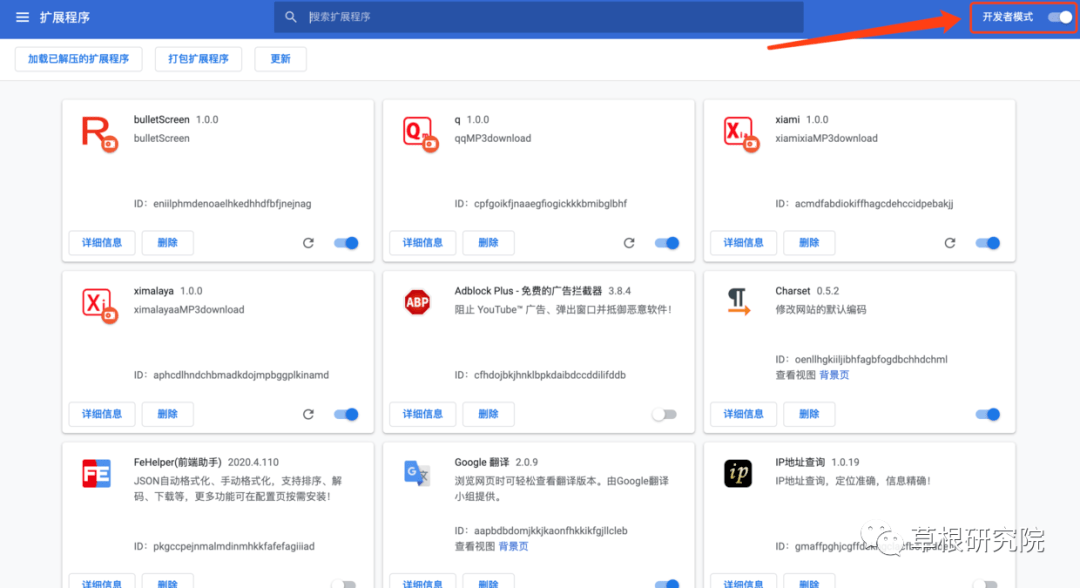Click the text "IP地址查询，定位准确，信息精确！"
Screen dimensions: 1080x588
coord(853,481)
